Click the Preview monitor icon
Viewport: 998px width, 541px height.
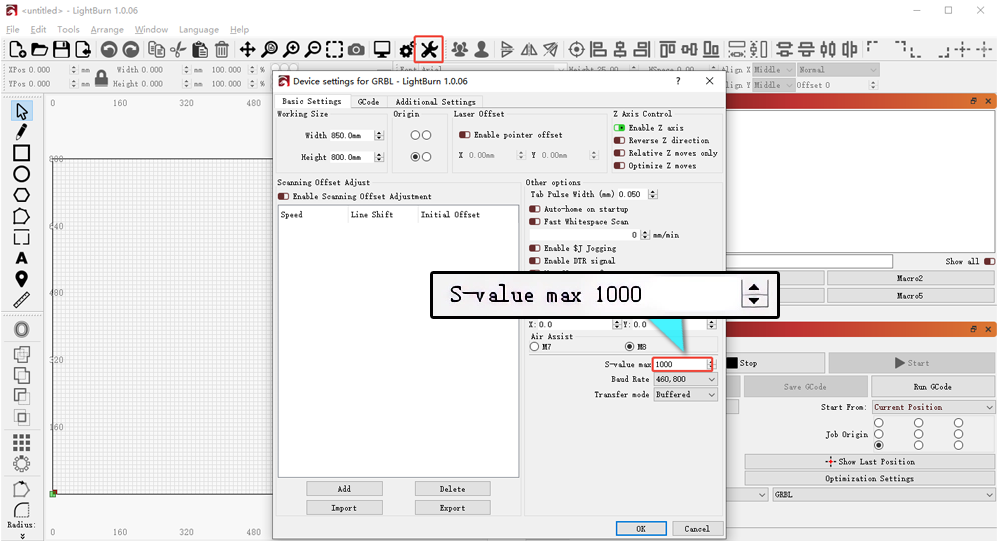point(382,50)
